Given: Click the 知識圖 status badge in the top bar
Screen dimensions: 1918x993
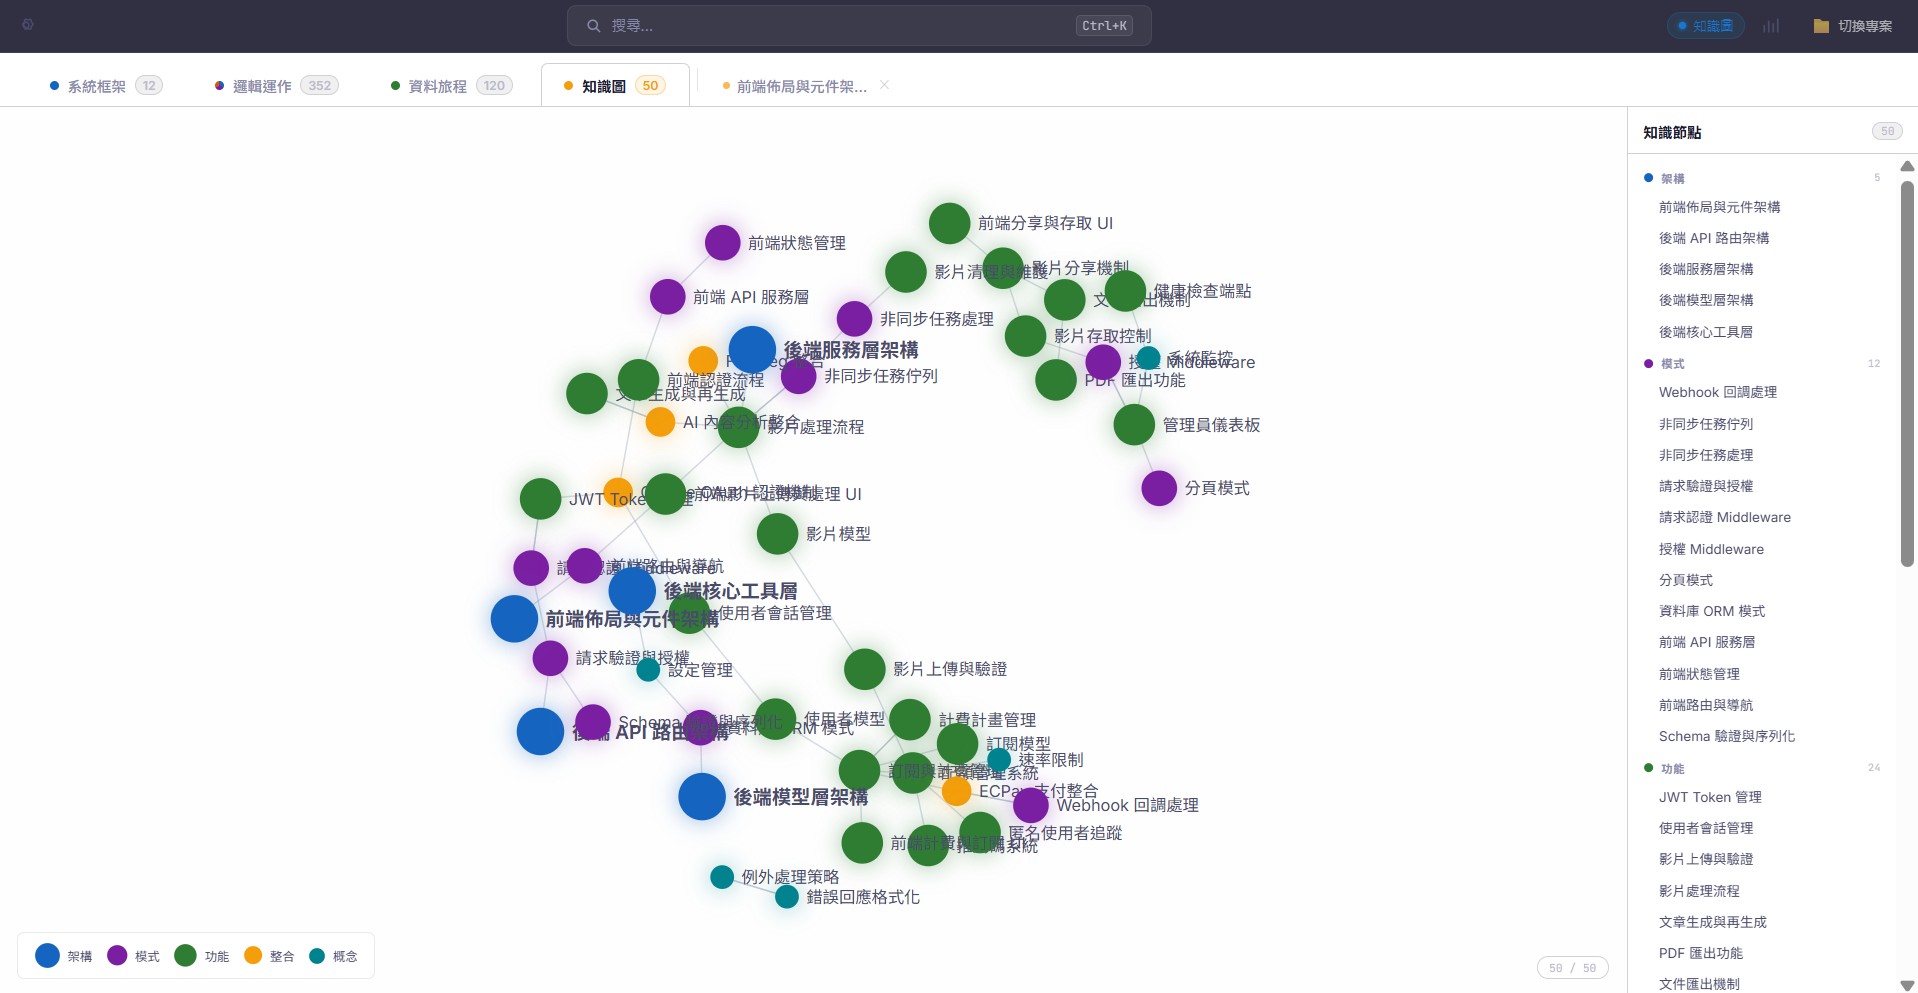Looking at the screenshot, I should pos(1707,25).
